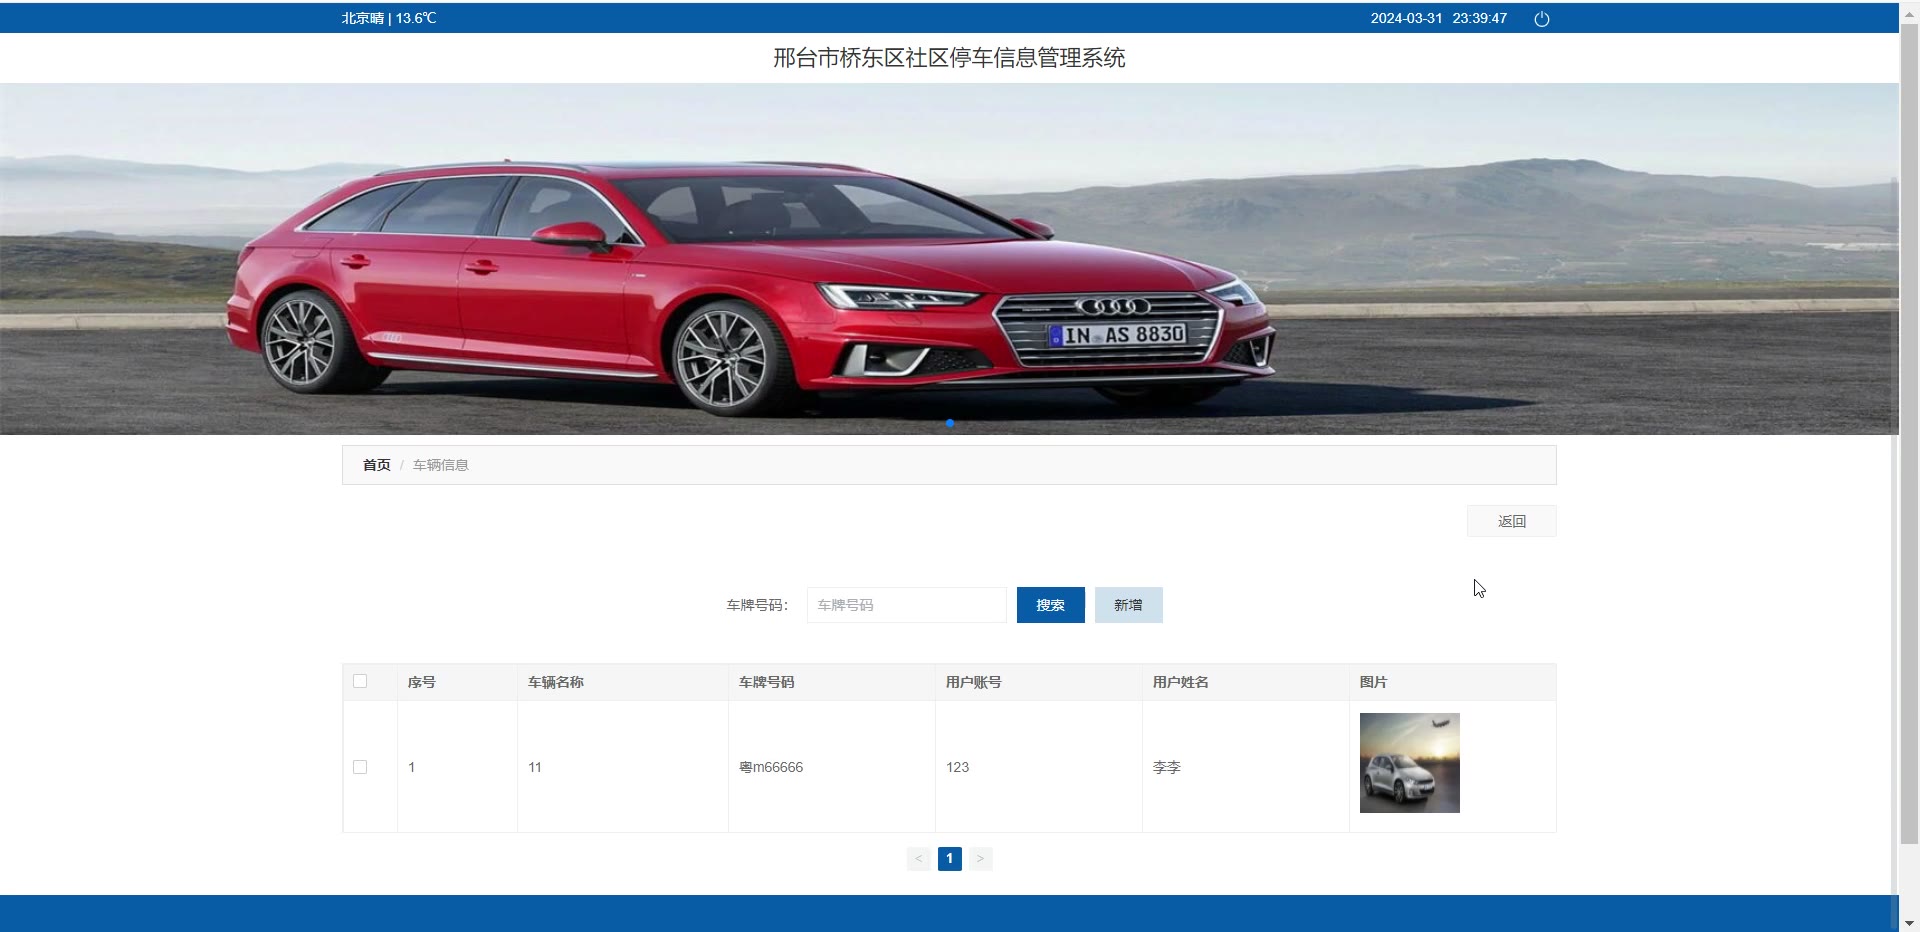Focus the 车牌号码 search input field
The image size is (1920, 932).
[x=906, y=605]
